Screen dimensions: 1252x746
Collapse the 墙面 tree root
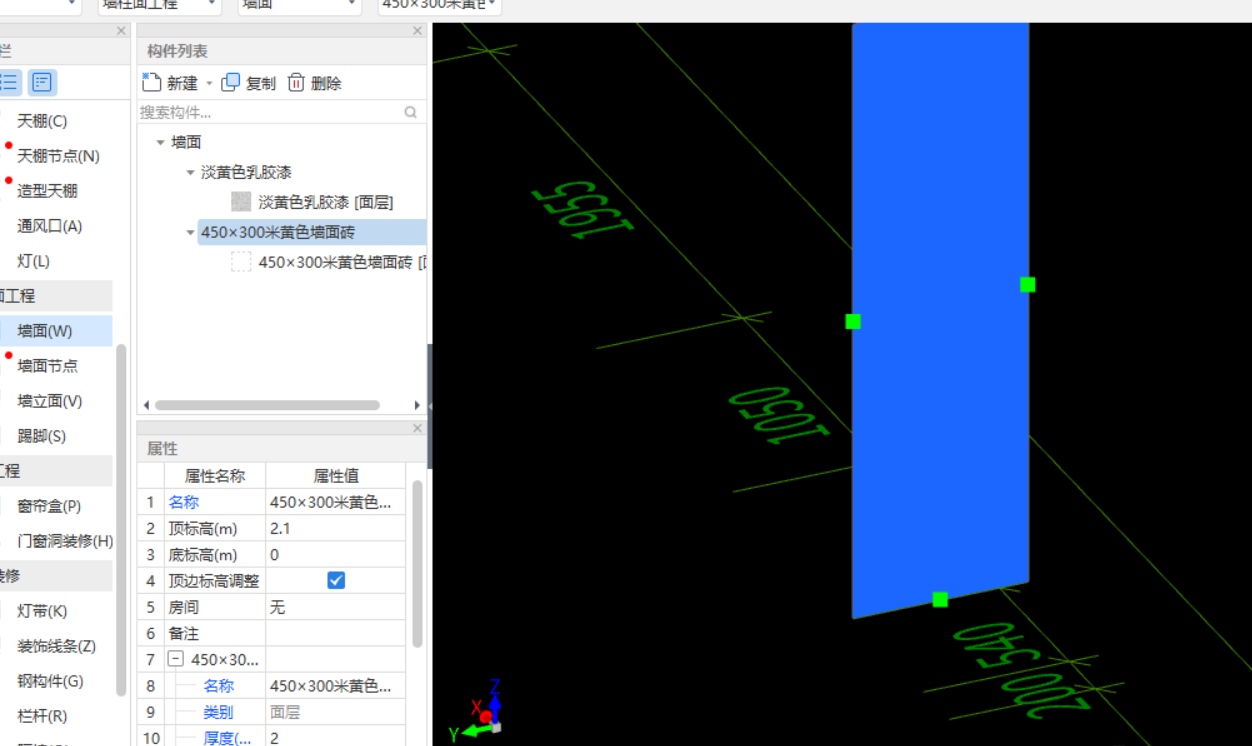tap(160, 142)
